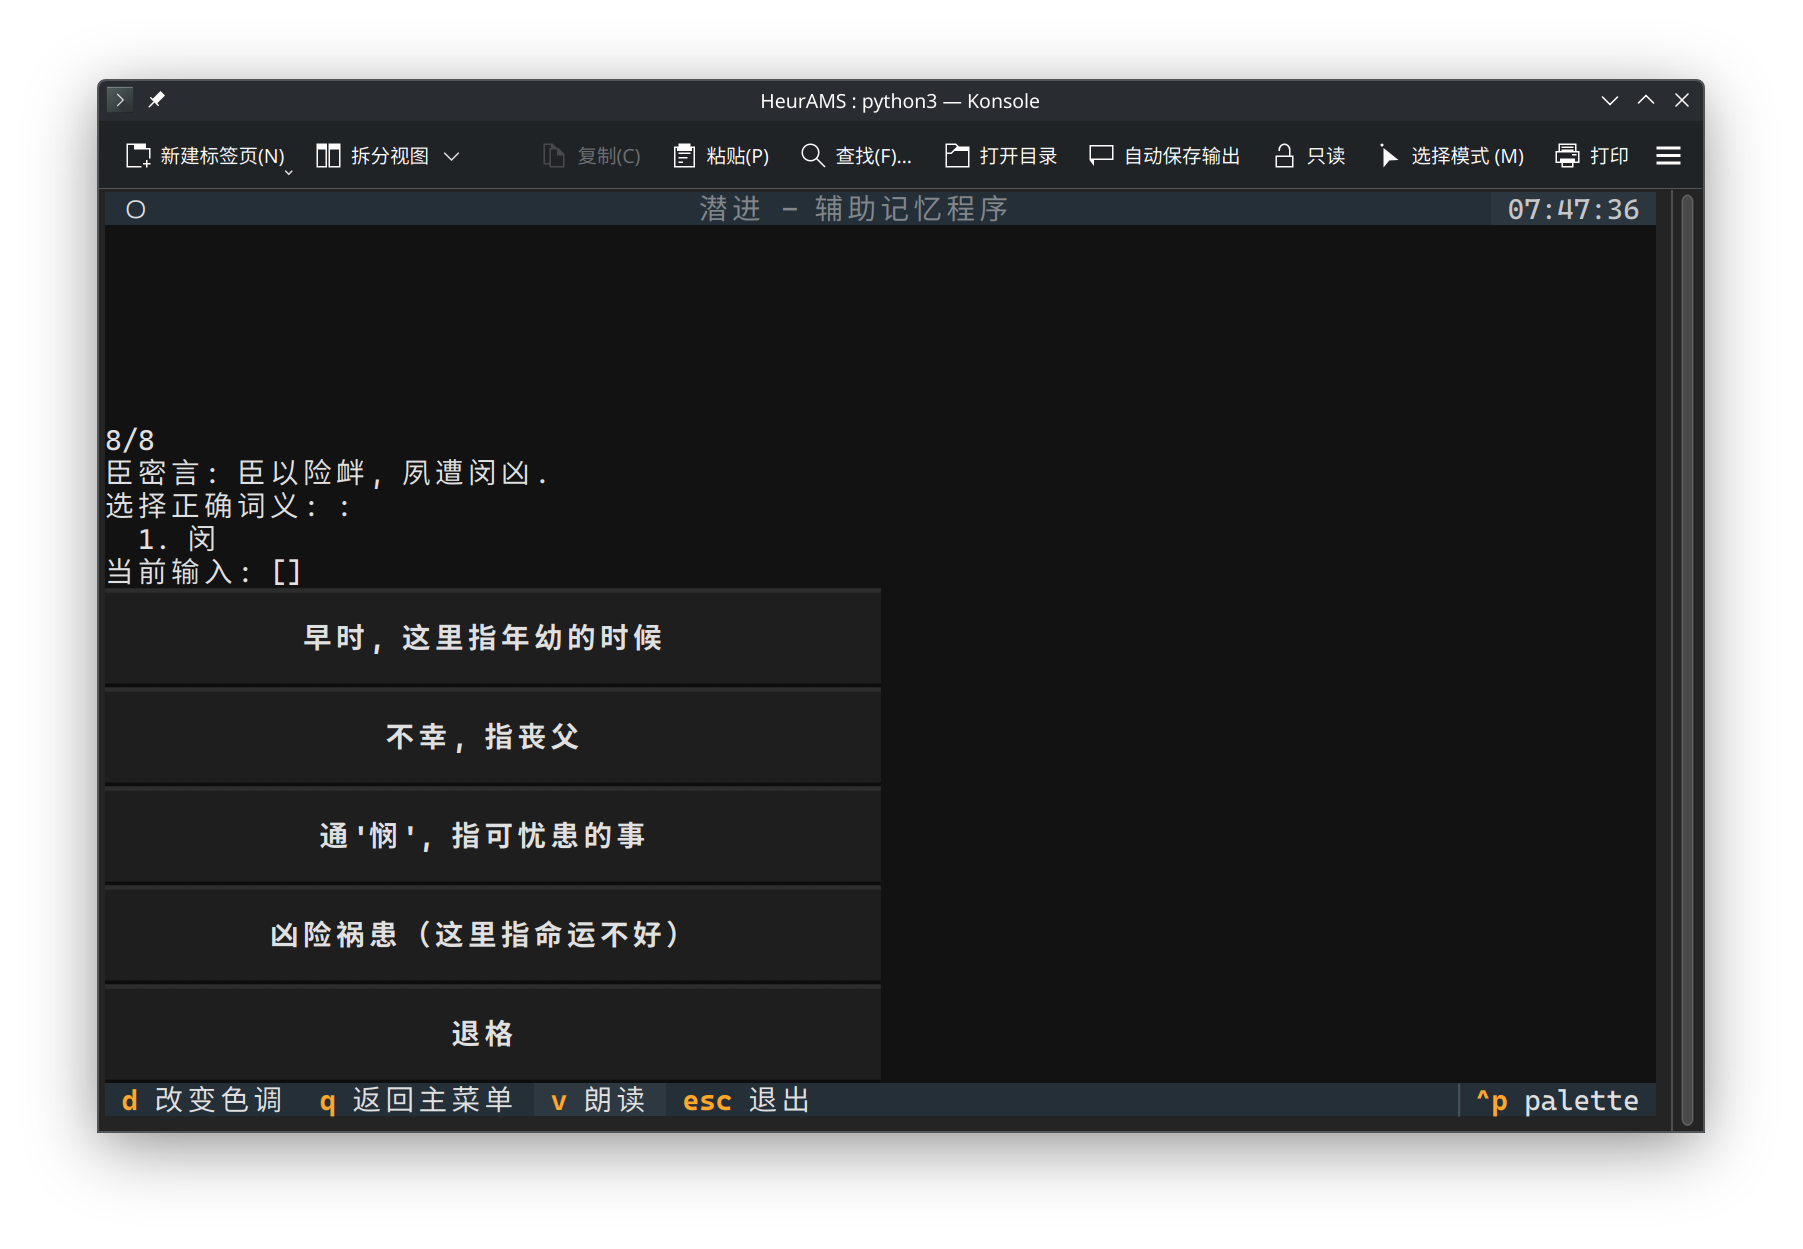Click the Open Directory (打开目录) folder icon
Screen dimensions: 1803x1249
[x=957, y=156]
